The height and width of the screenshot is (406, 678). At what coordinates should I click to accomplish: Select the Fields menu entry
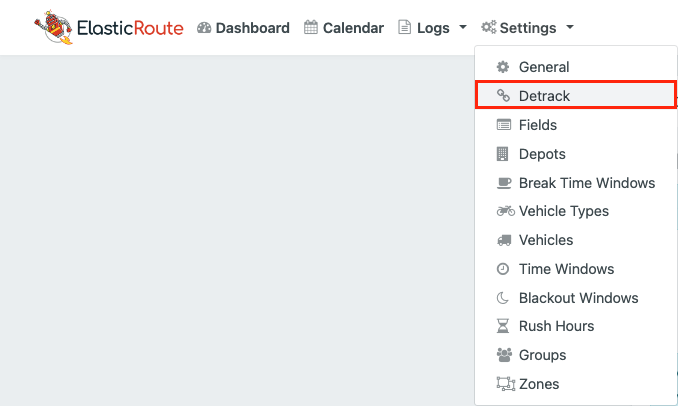[x=576, y=125]
